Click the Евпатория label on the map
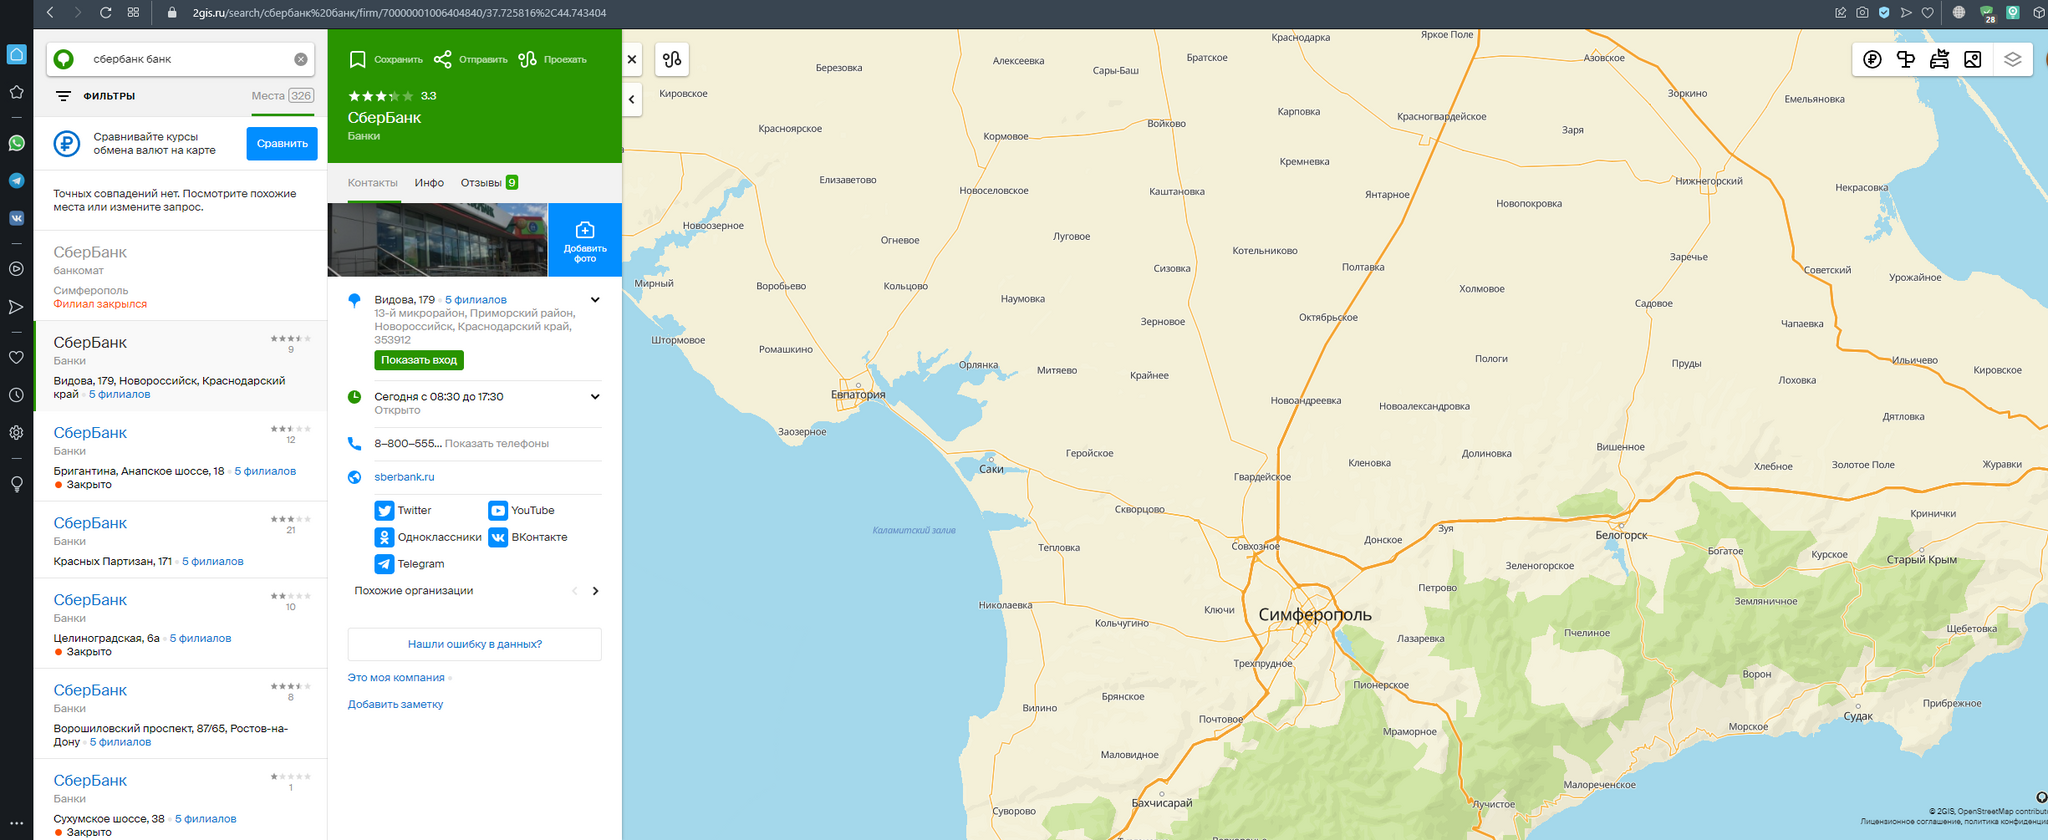The width and height of the screenshot is (2048, 840). pos(858,395)
